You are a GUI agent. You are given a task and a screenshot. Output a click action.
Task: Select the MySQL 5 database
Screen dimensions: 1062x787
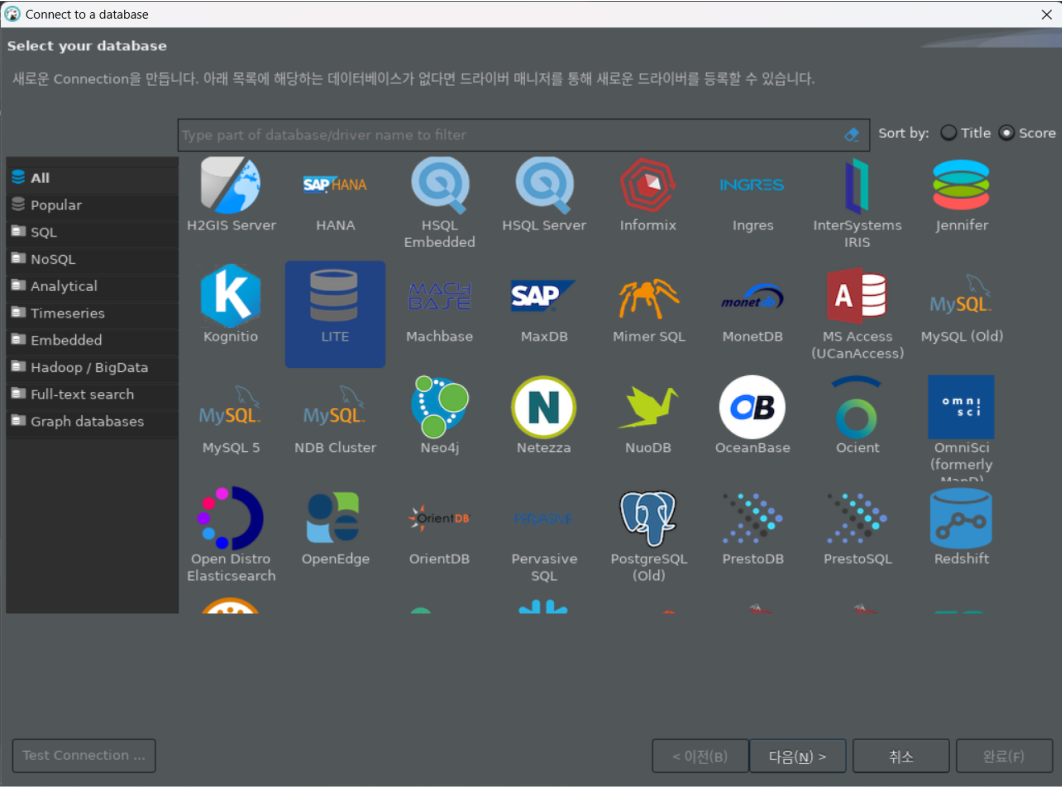click(231, 418)
